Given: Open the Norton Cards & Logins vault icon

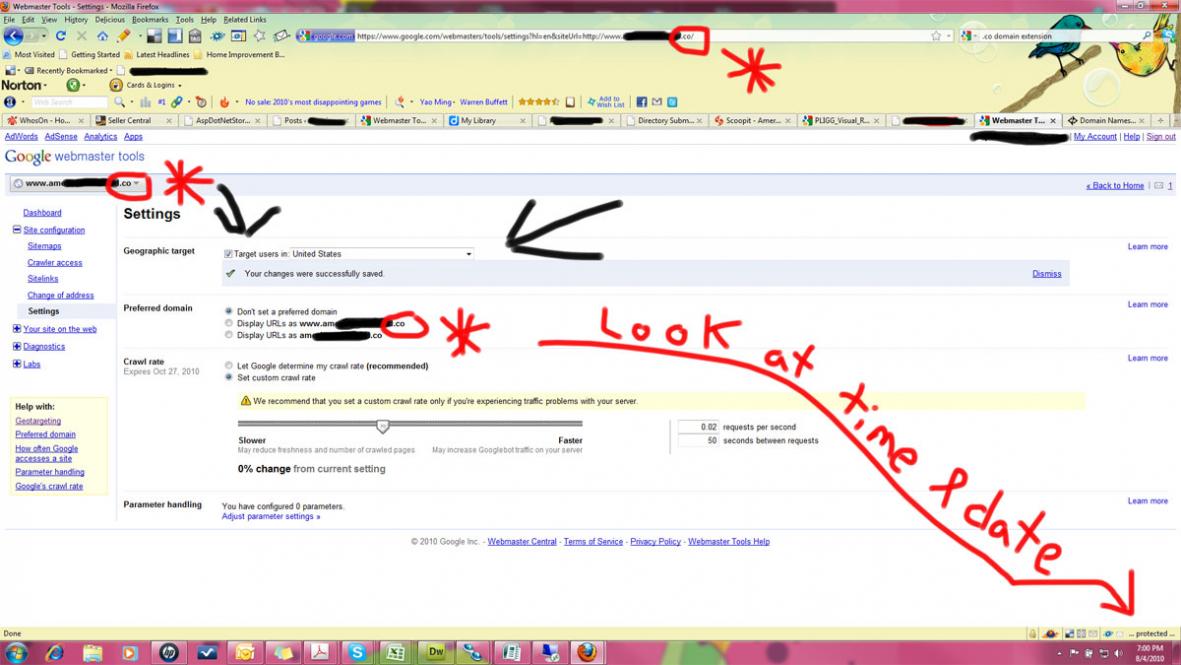Looking at the screenshot, I should 116,85.
